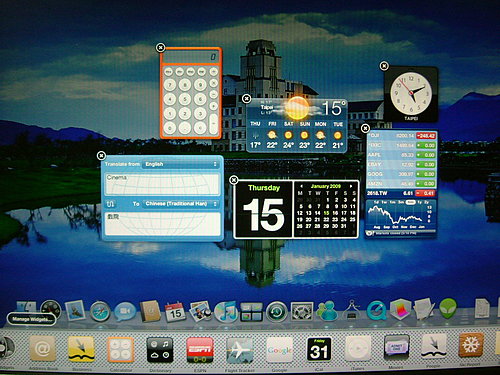The image size is (500, 375).
Task: Open System Preferences gear icon in Dock
Action: coord(302,312)
